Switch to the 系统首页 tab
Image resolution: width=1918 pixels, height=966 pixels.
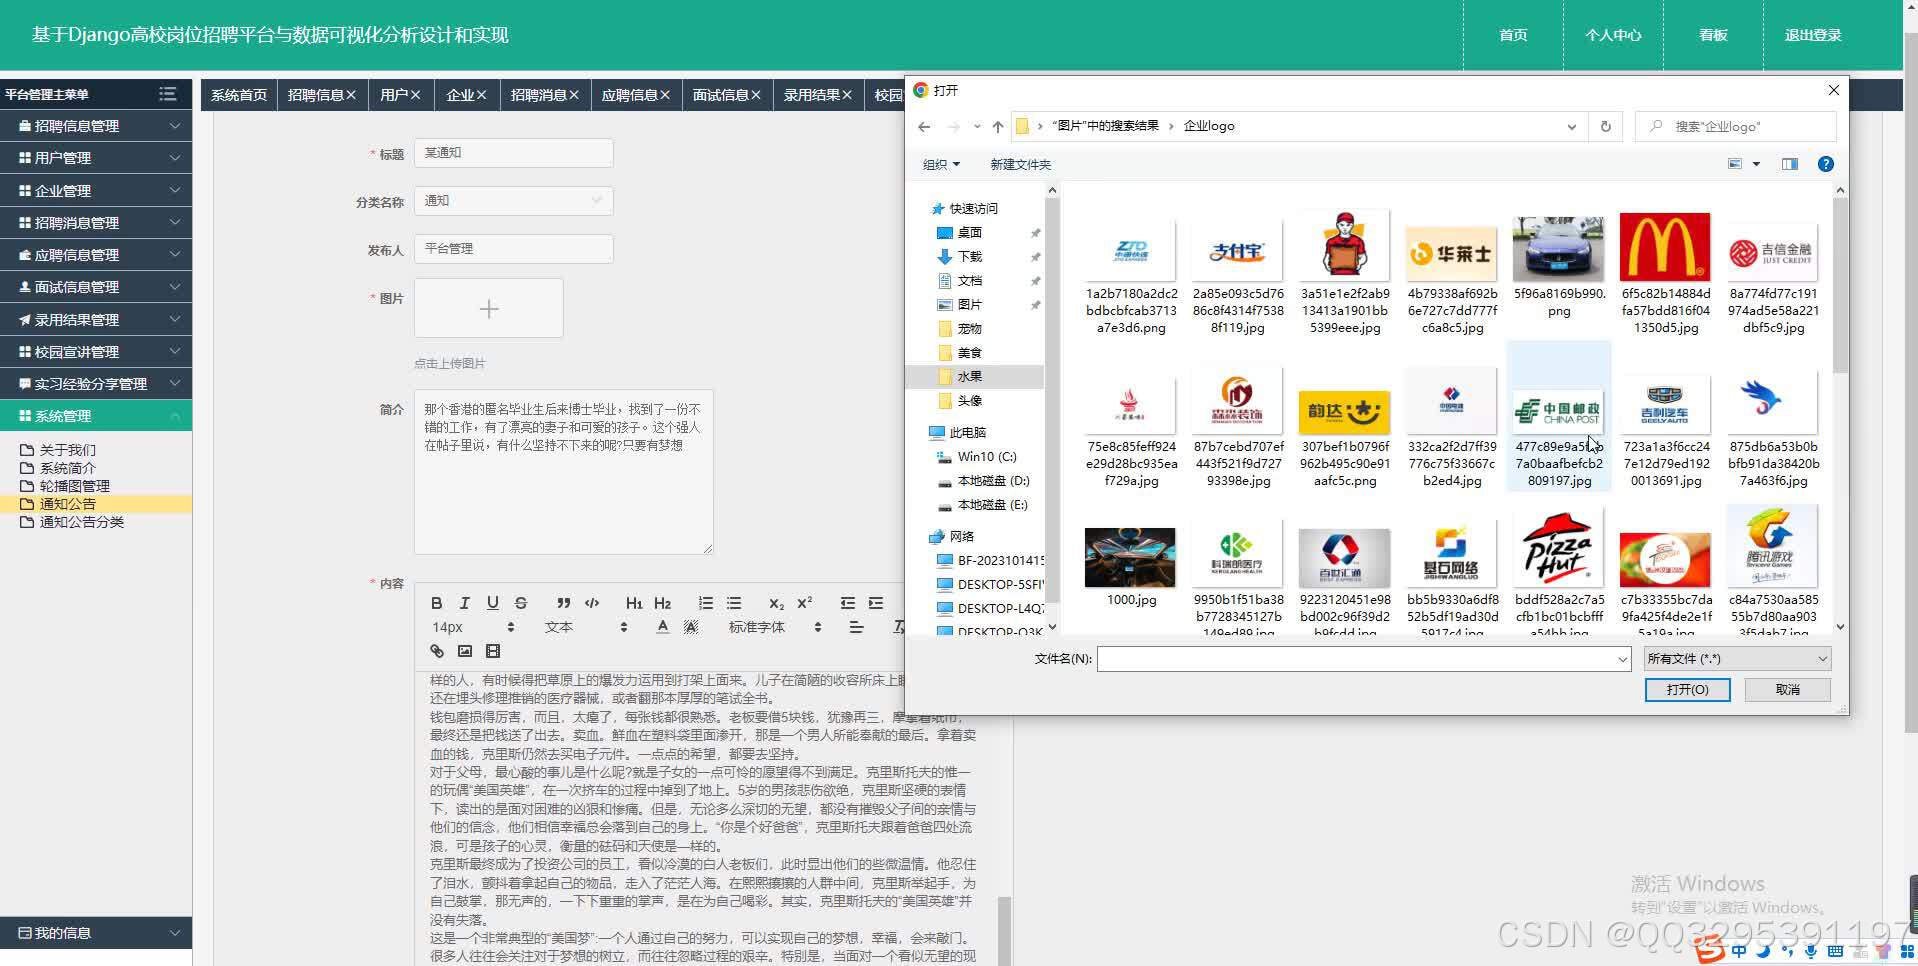point(239,95)
